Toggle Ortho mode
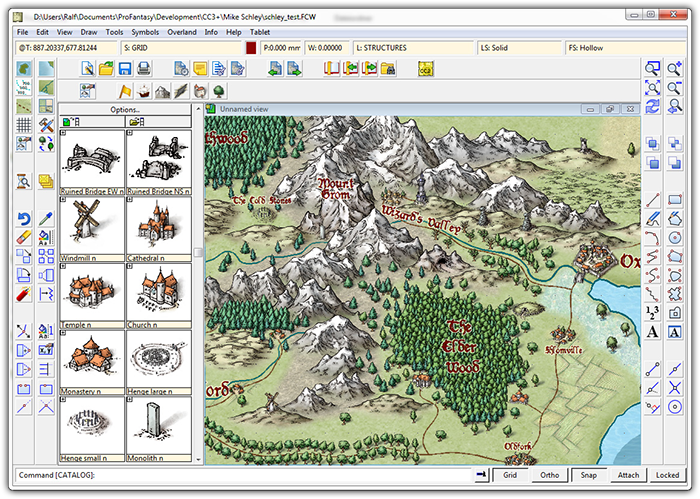Screen dimensions: 700x499 coord(549,475)
